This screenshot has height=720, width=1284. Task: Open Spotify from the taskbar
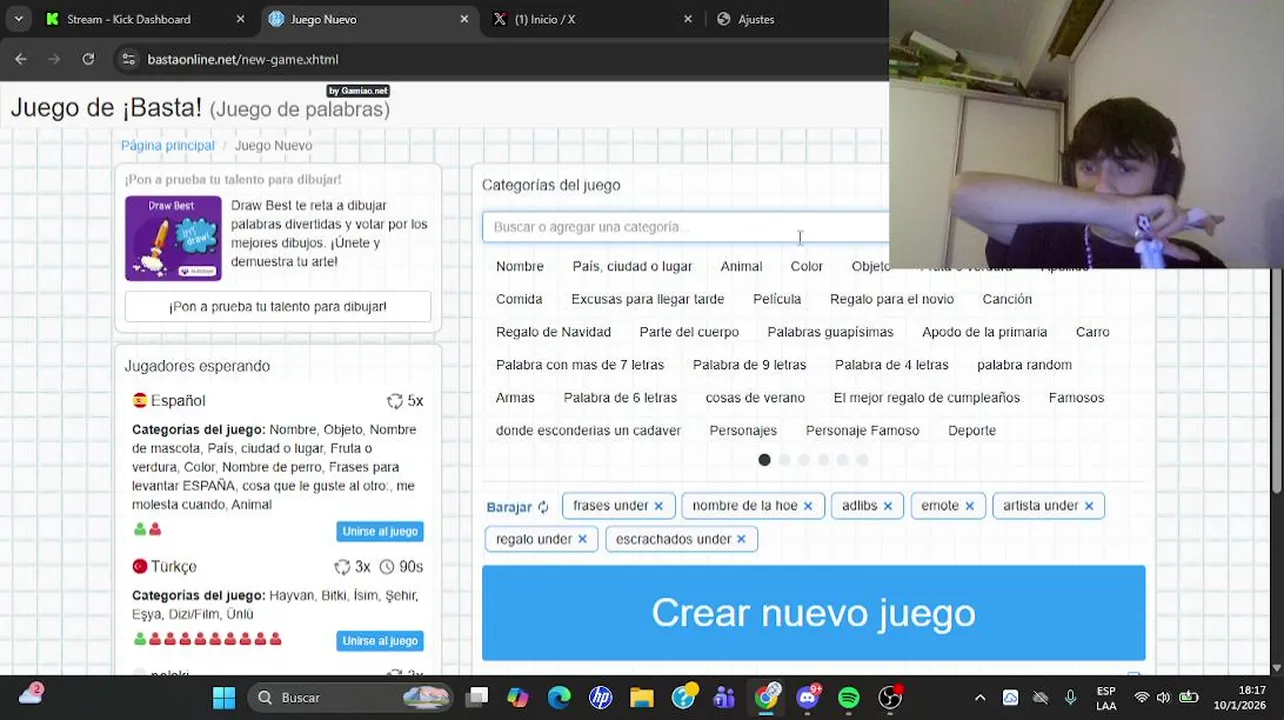point(848,698)
